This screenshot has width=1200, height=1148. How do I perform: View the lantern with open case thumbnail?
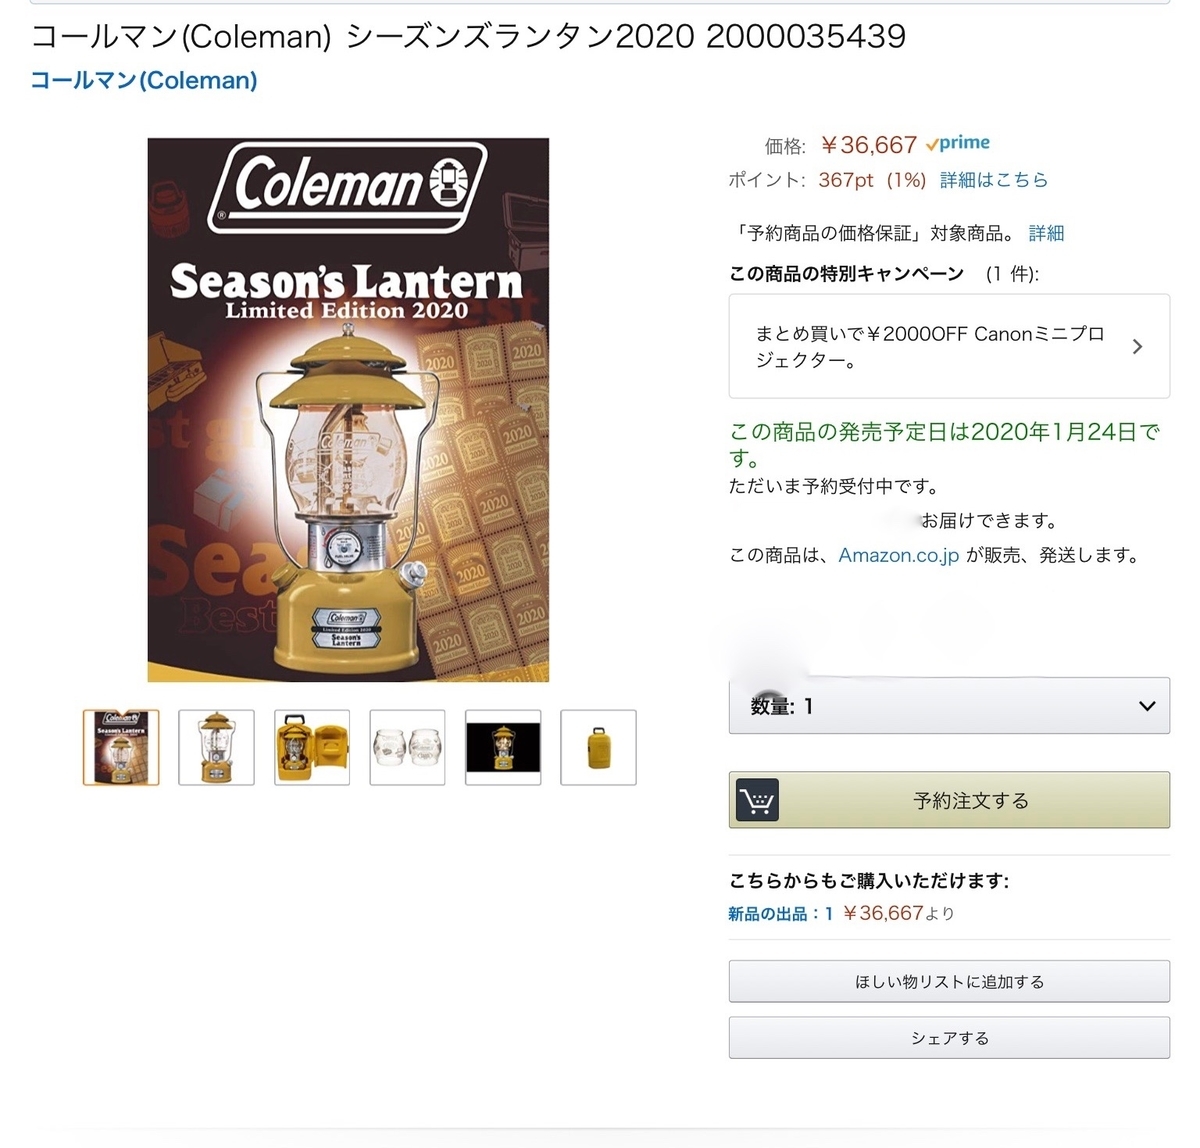(x=312, y=747)
